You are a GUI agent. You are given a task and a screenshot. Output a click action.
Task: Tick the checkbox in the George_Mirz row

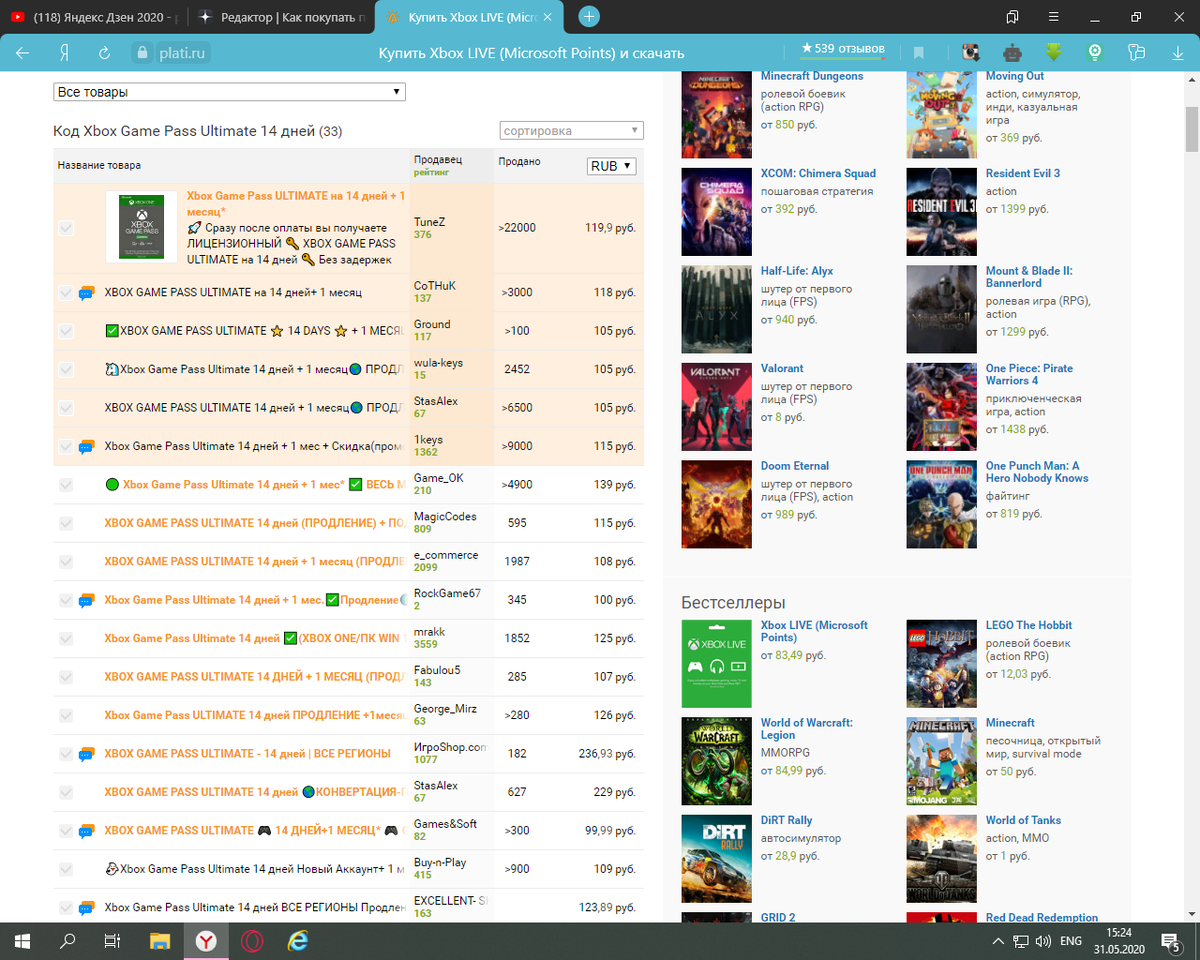[x=66, y=715]
